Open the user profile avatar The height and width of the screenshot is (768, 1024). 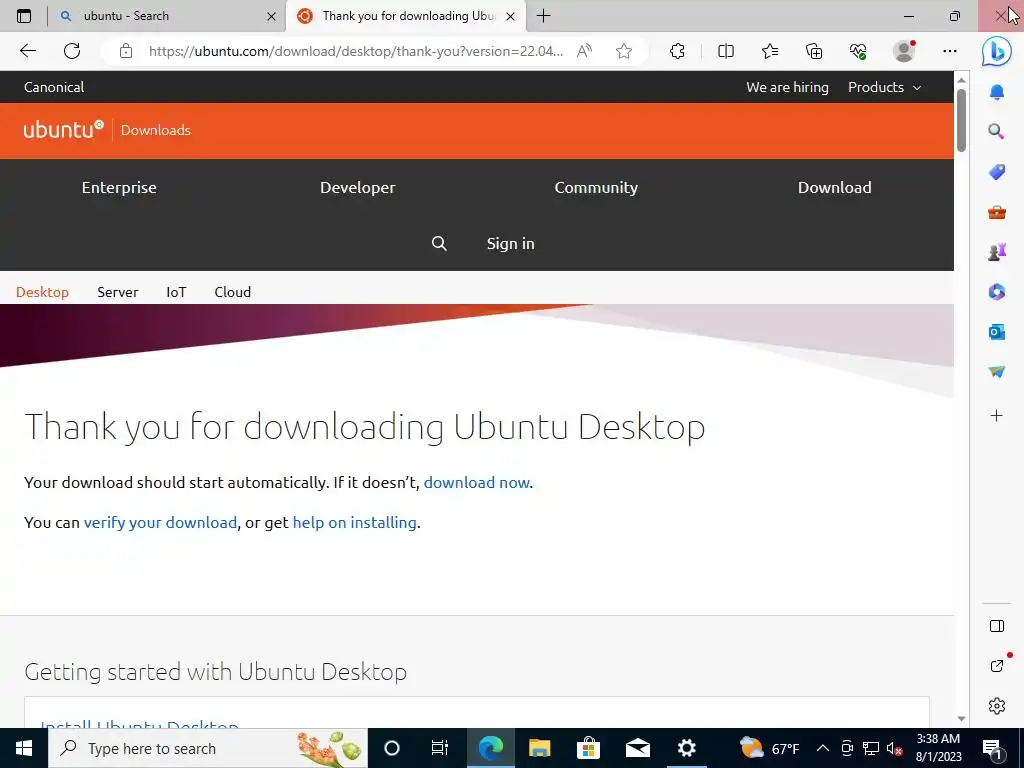pos(904,51)
